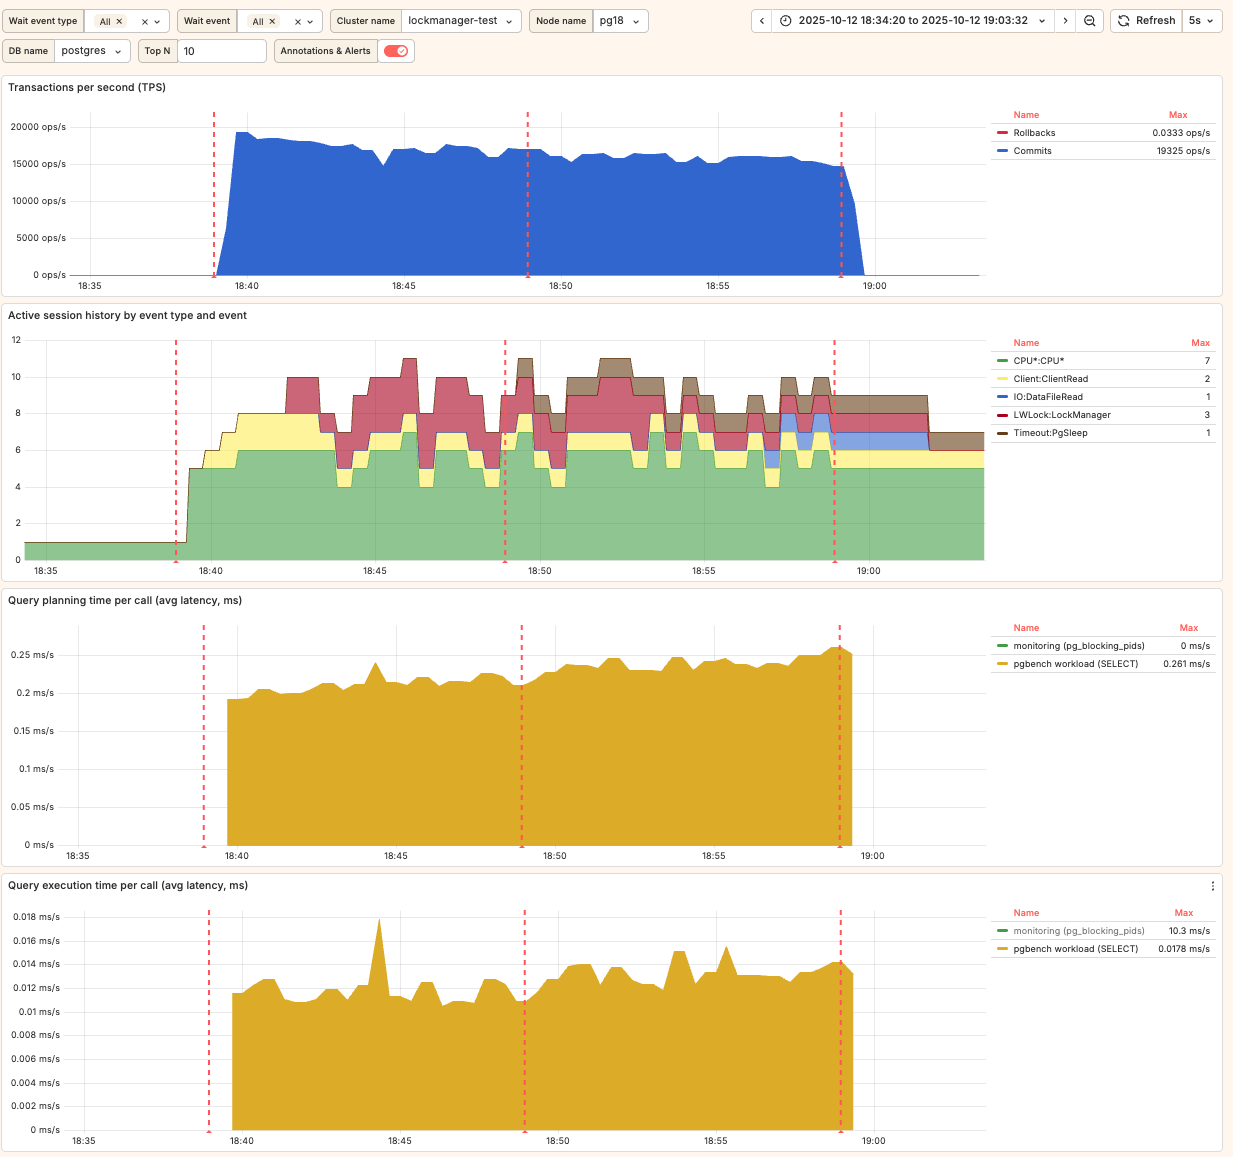
Task: Open the 5s refresh interval dropdown
Action: 1201,20
